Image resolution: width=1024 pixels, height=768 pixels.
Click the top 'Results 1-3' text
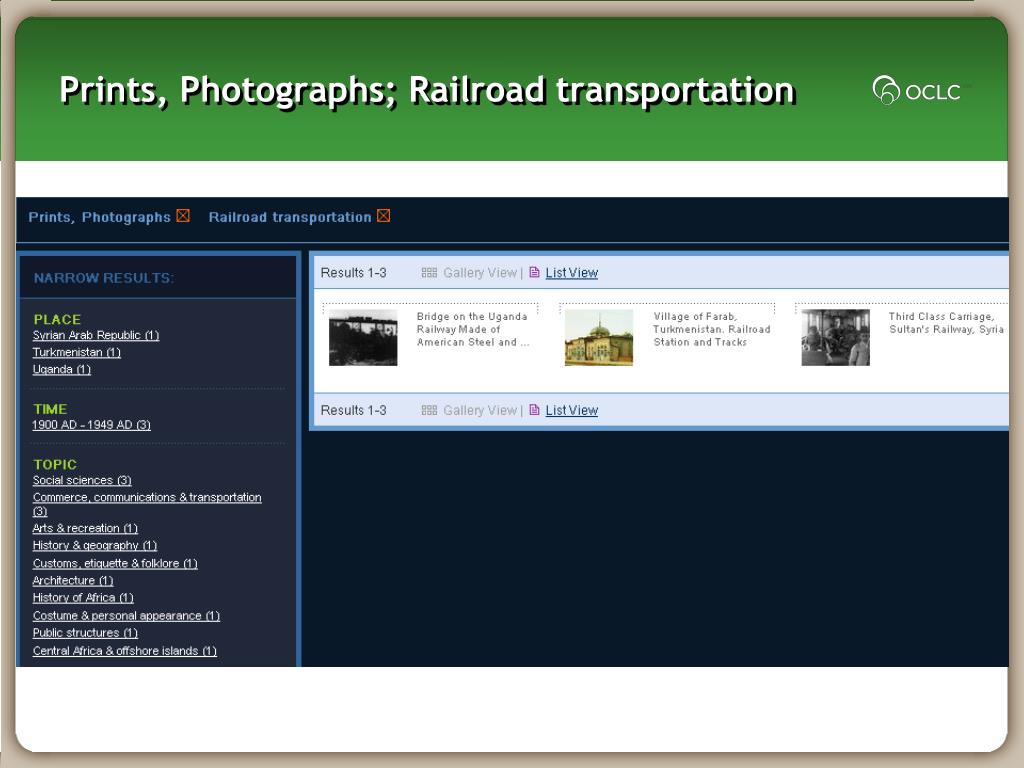pos(353,273)
